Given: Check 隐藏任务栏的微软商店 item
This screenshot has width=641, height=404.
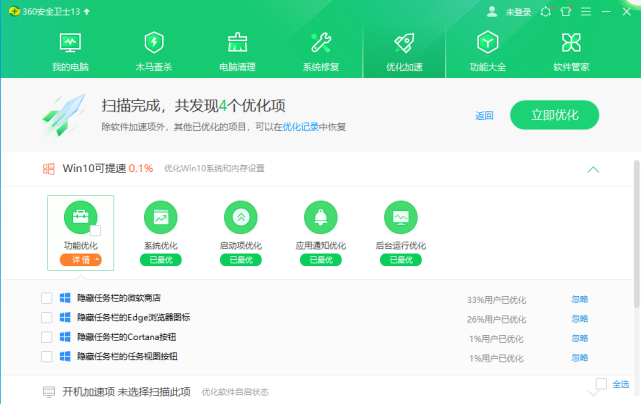Looking at the screenshot, I should pos(47,298).
